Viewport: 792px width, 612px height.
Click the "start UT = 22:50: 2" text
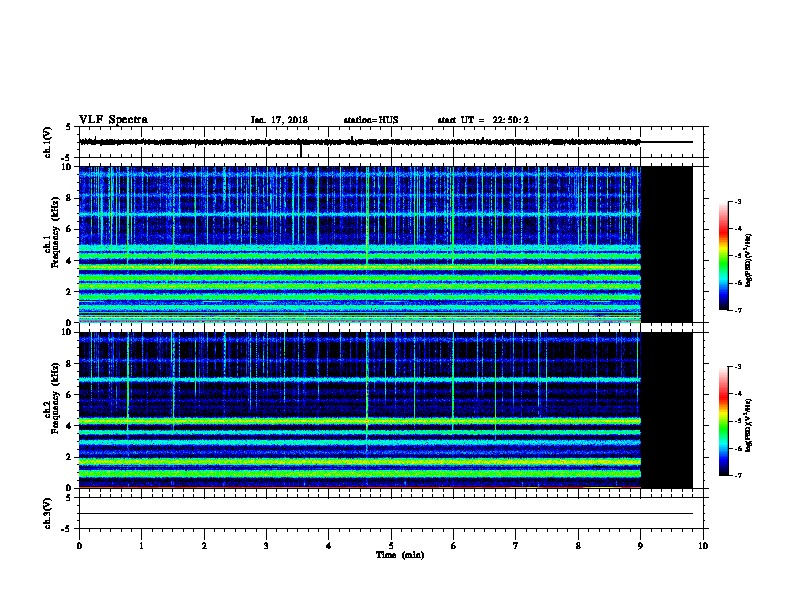coord(483,120)
